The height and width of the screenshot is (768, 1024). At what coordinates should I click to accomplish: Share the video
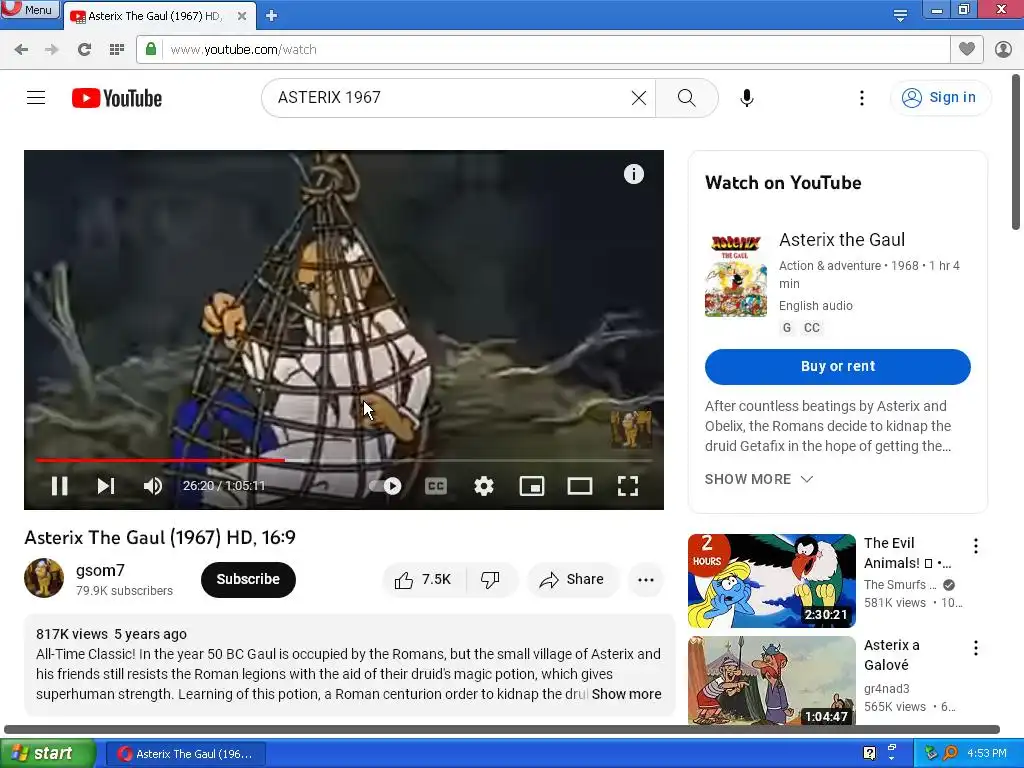click(571, 579)
